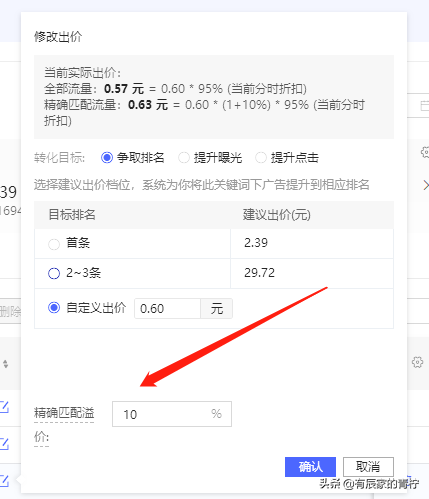Click the 精确匹配溢价 percentage input field
429x499 pixels.
tap(172, 414)
